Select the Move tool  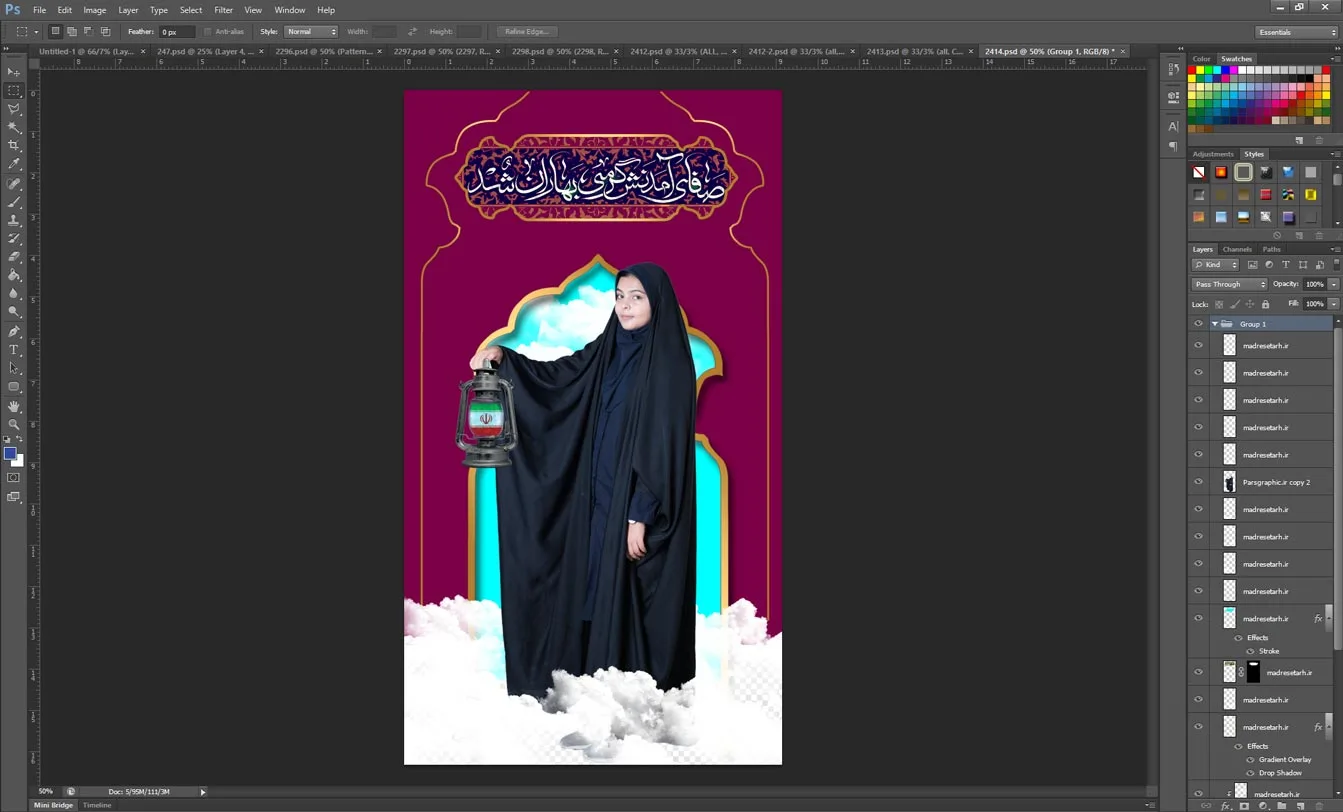click(x=14, y=72)
